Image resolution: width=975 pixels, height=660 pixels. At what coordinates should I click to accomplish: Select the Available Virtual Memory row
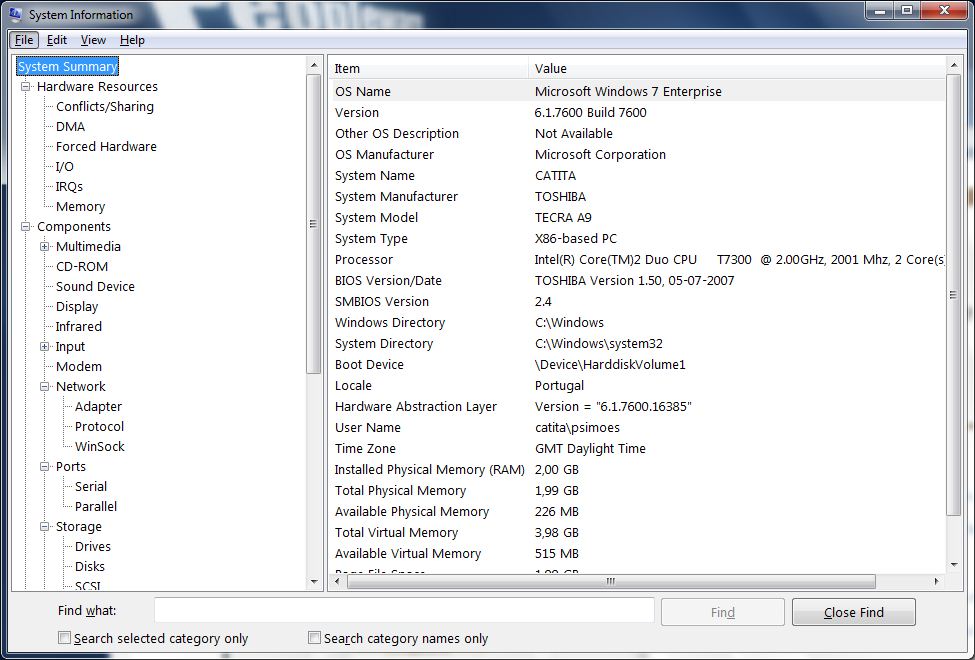638,554
